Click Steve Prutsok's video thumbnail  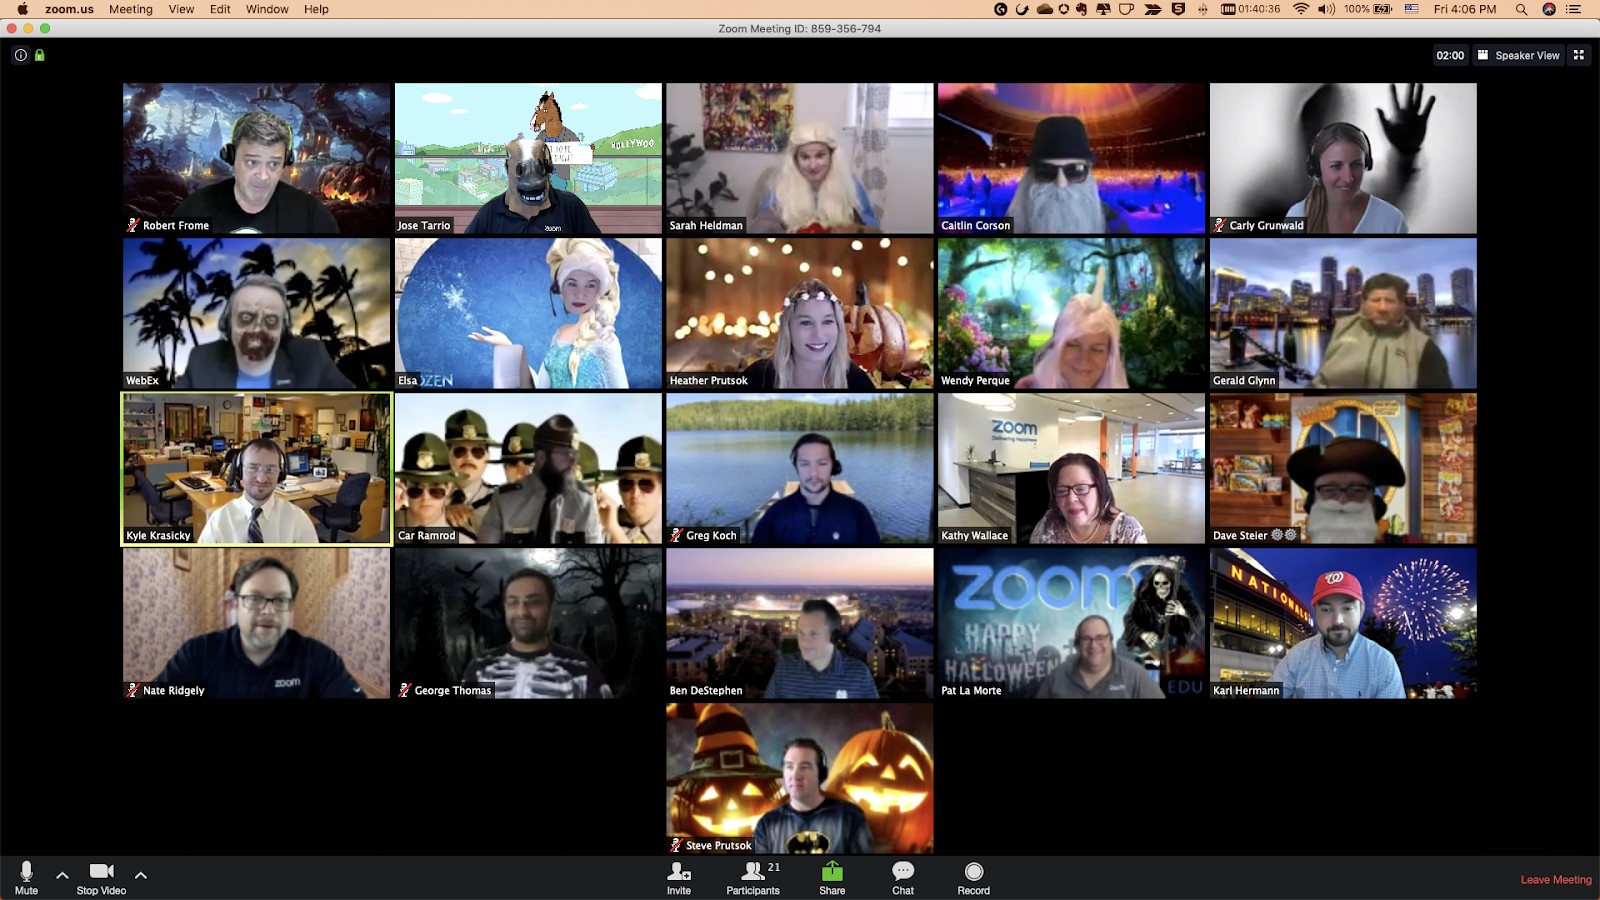click(x=799, y=778)
